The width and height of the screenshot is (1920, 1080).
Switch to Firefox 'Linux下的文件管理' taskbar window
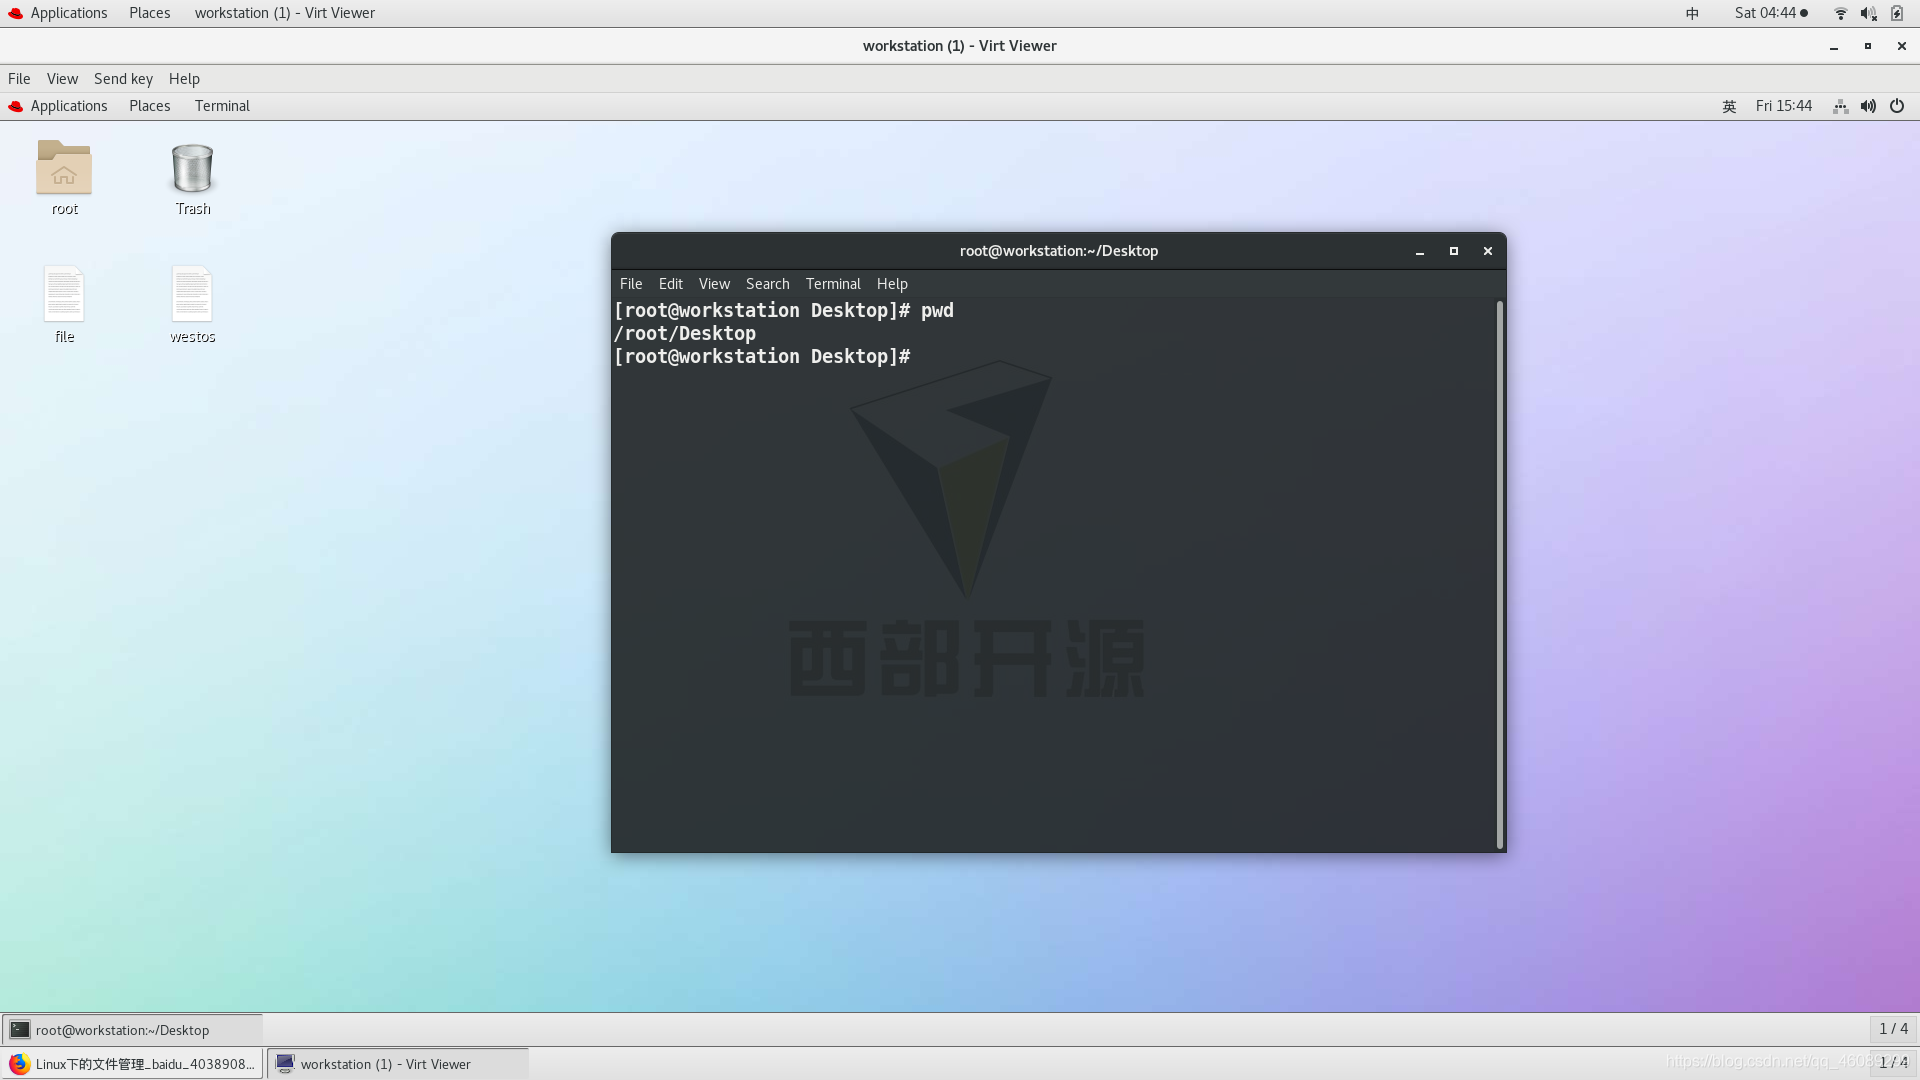[x=132, y=1063]
